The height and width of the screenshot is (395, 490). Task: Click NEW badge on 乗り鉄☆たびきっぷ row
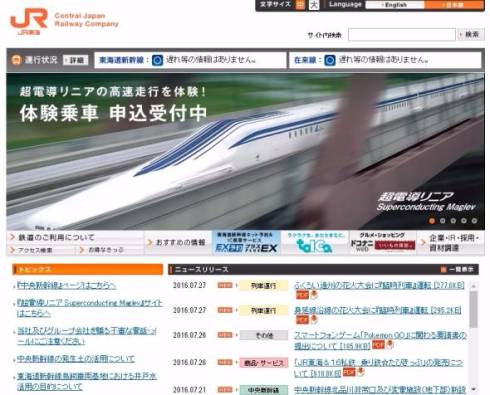(x=225, y=362)
